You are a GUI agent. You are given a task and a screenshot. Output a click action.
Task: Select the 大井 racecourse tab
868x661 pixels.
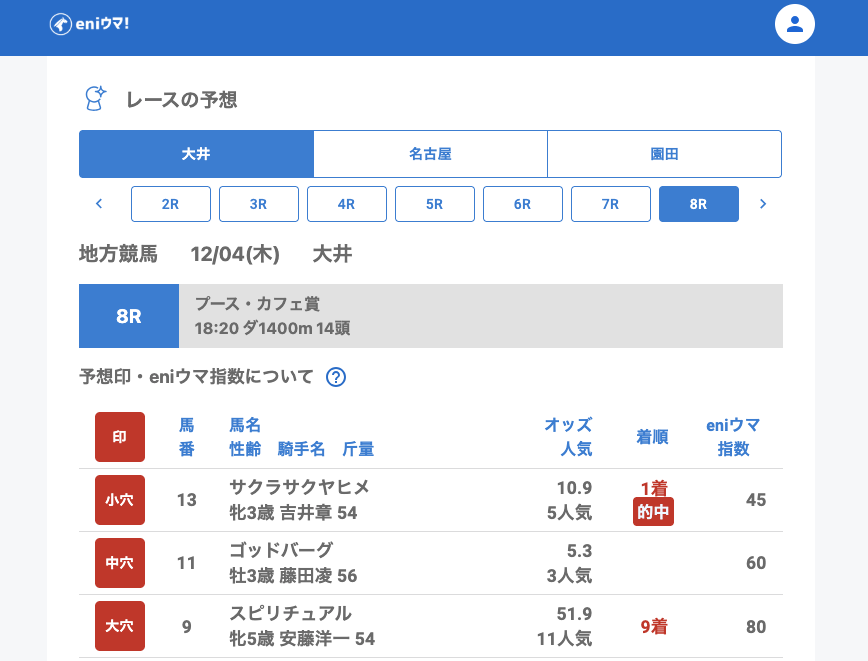(196, 154)
